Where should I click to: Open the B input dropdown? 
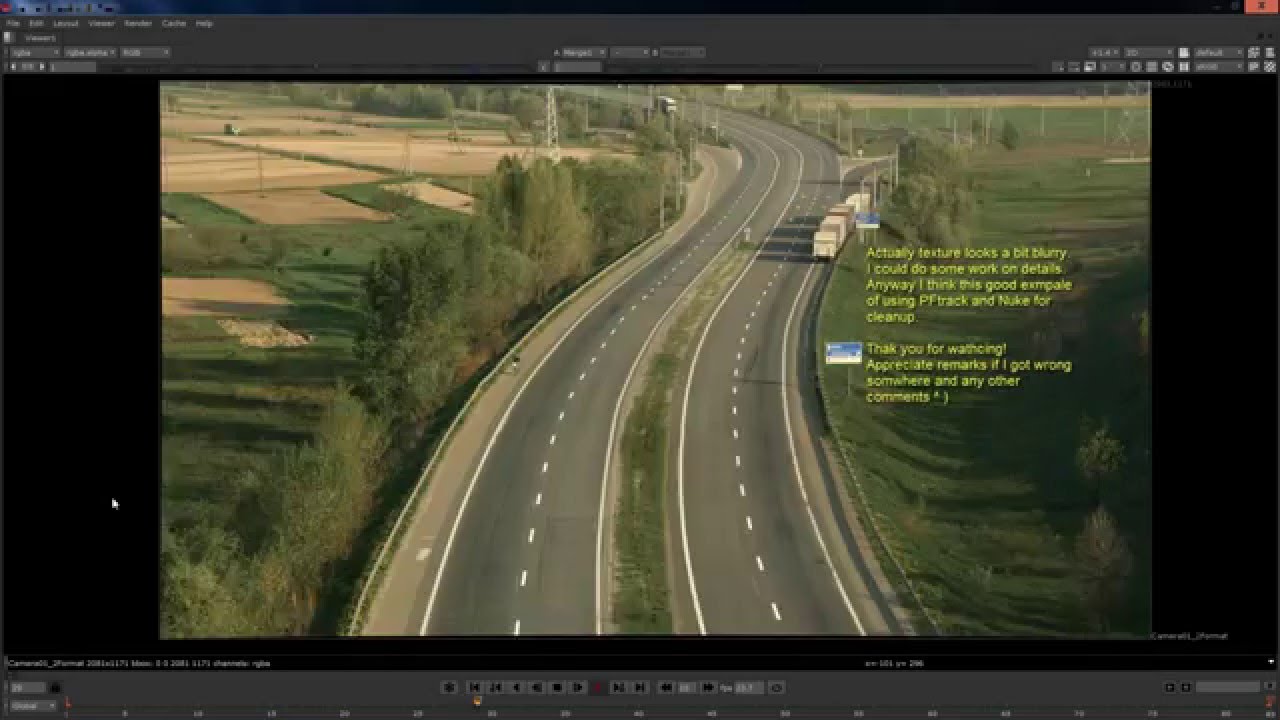click(x=683, y=52)
